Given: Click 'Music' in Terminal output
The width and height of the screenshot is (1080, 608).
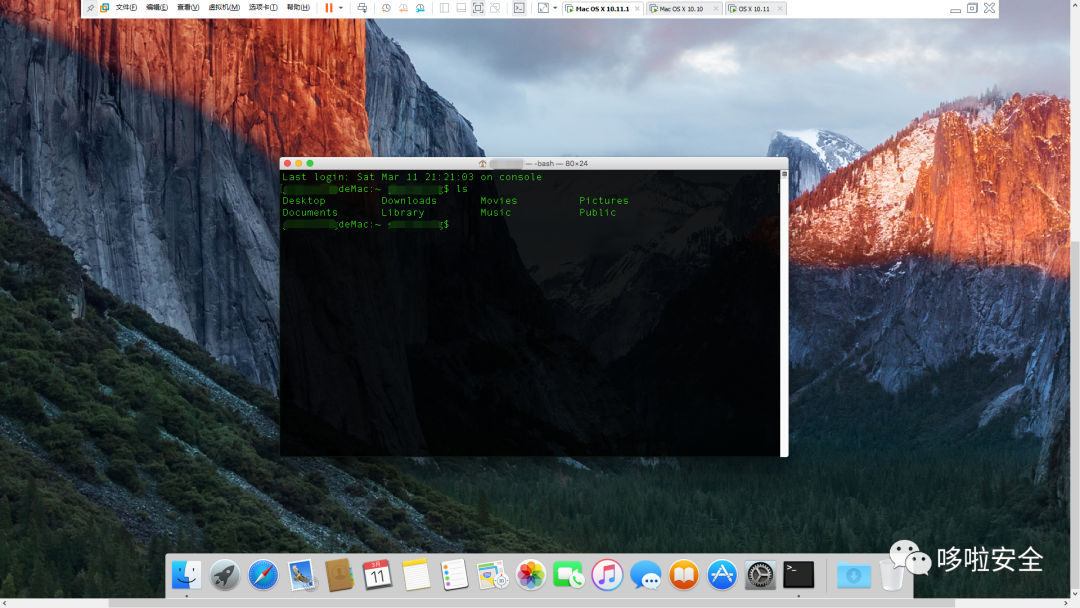Looking at the screenshot, I should pyautogui.click(x=495, y=212).
